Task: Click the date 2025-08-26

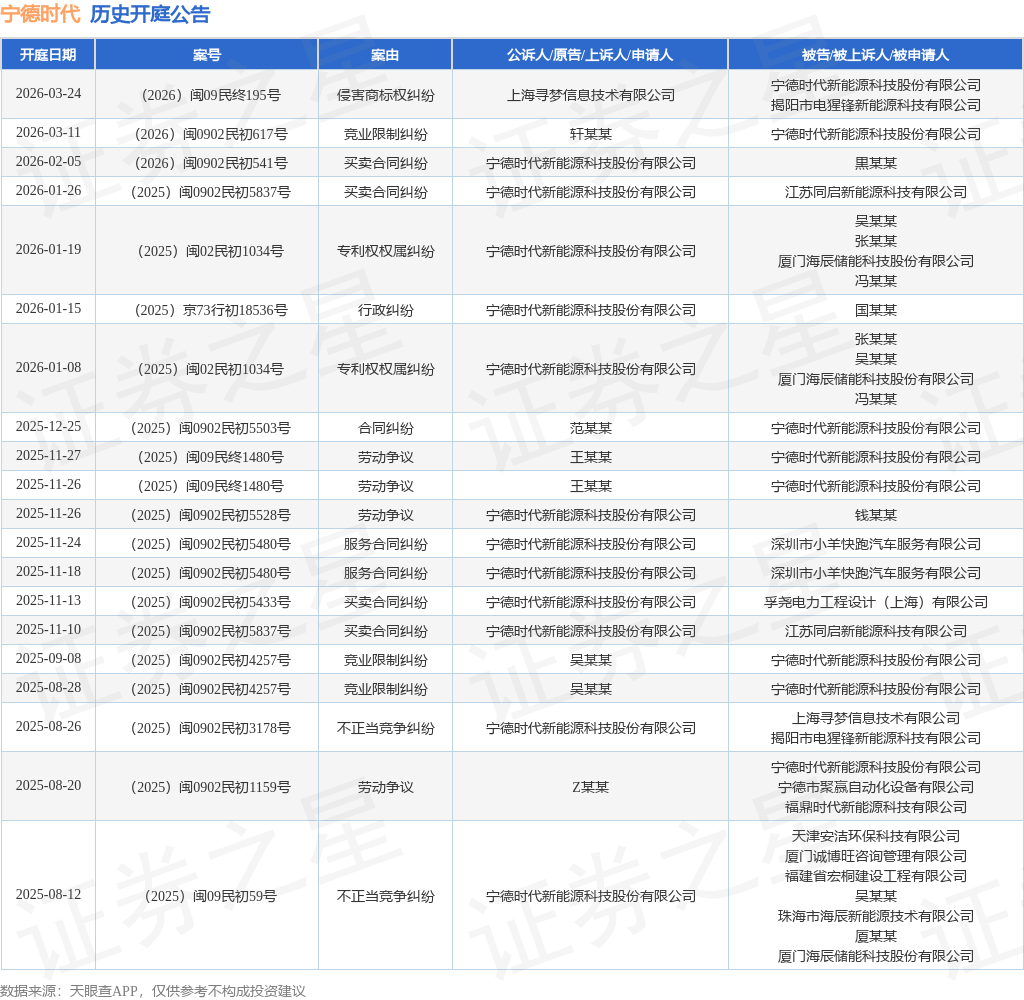Action: 48,726
